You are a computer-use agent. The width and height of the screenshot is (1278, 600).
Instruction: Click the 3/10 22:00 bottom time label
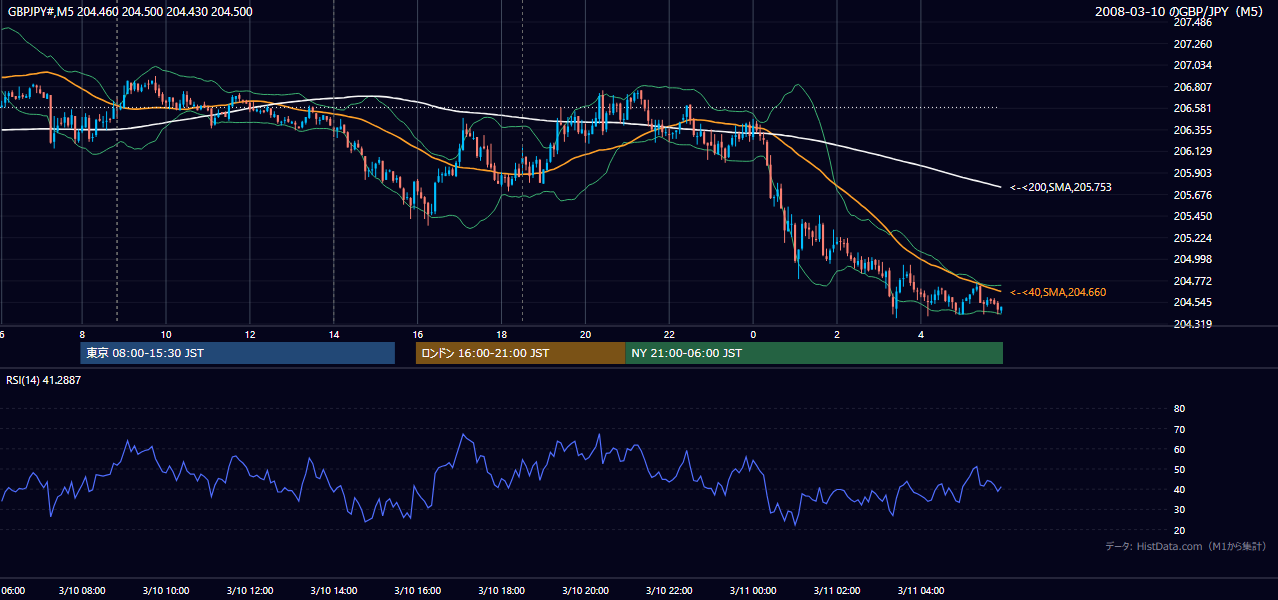[670, 590]
